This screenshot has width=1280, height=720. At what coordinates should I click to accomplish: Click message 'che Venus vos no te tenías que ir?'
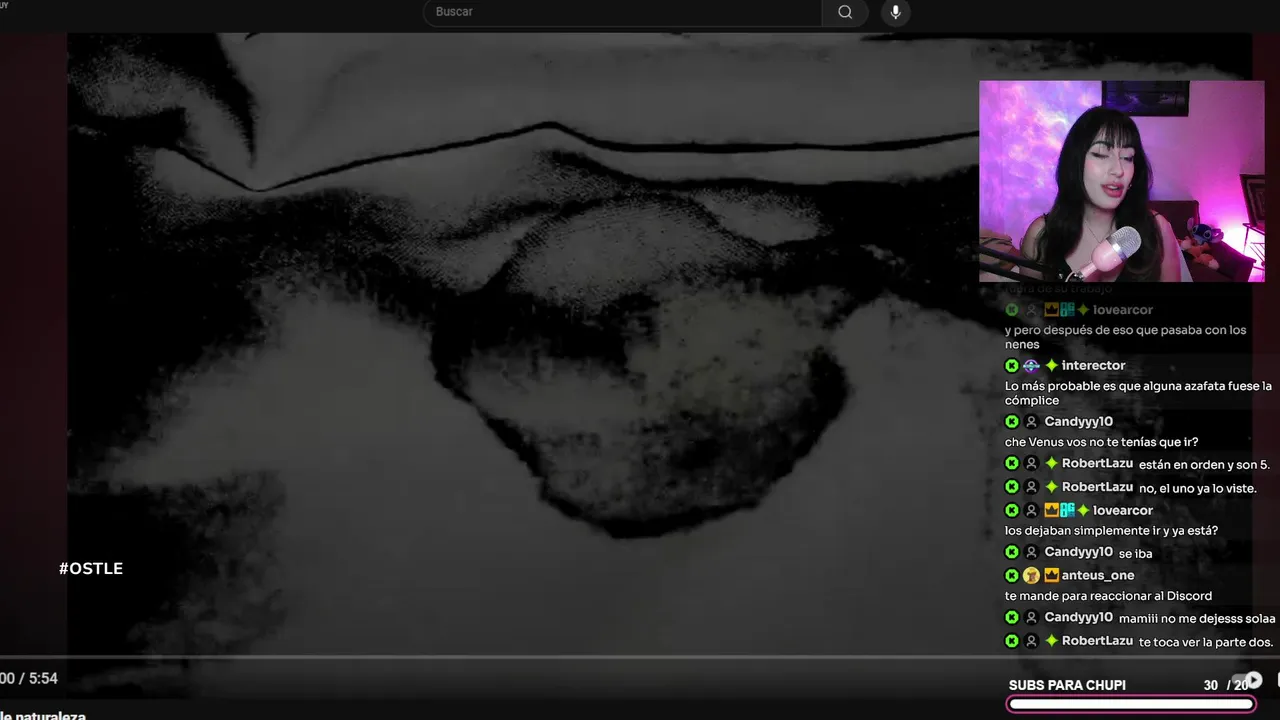[1101, 442]
